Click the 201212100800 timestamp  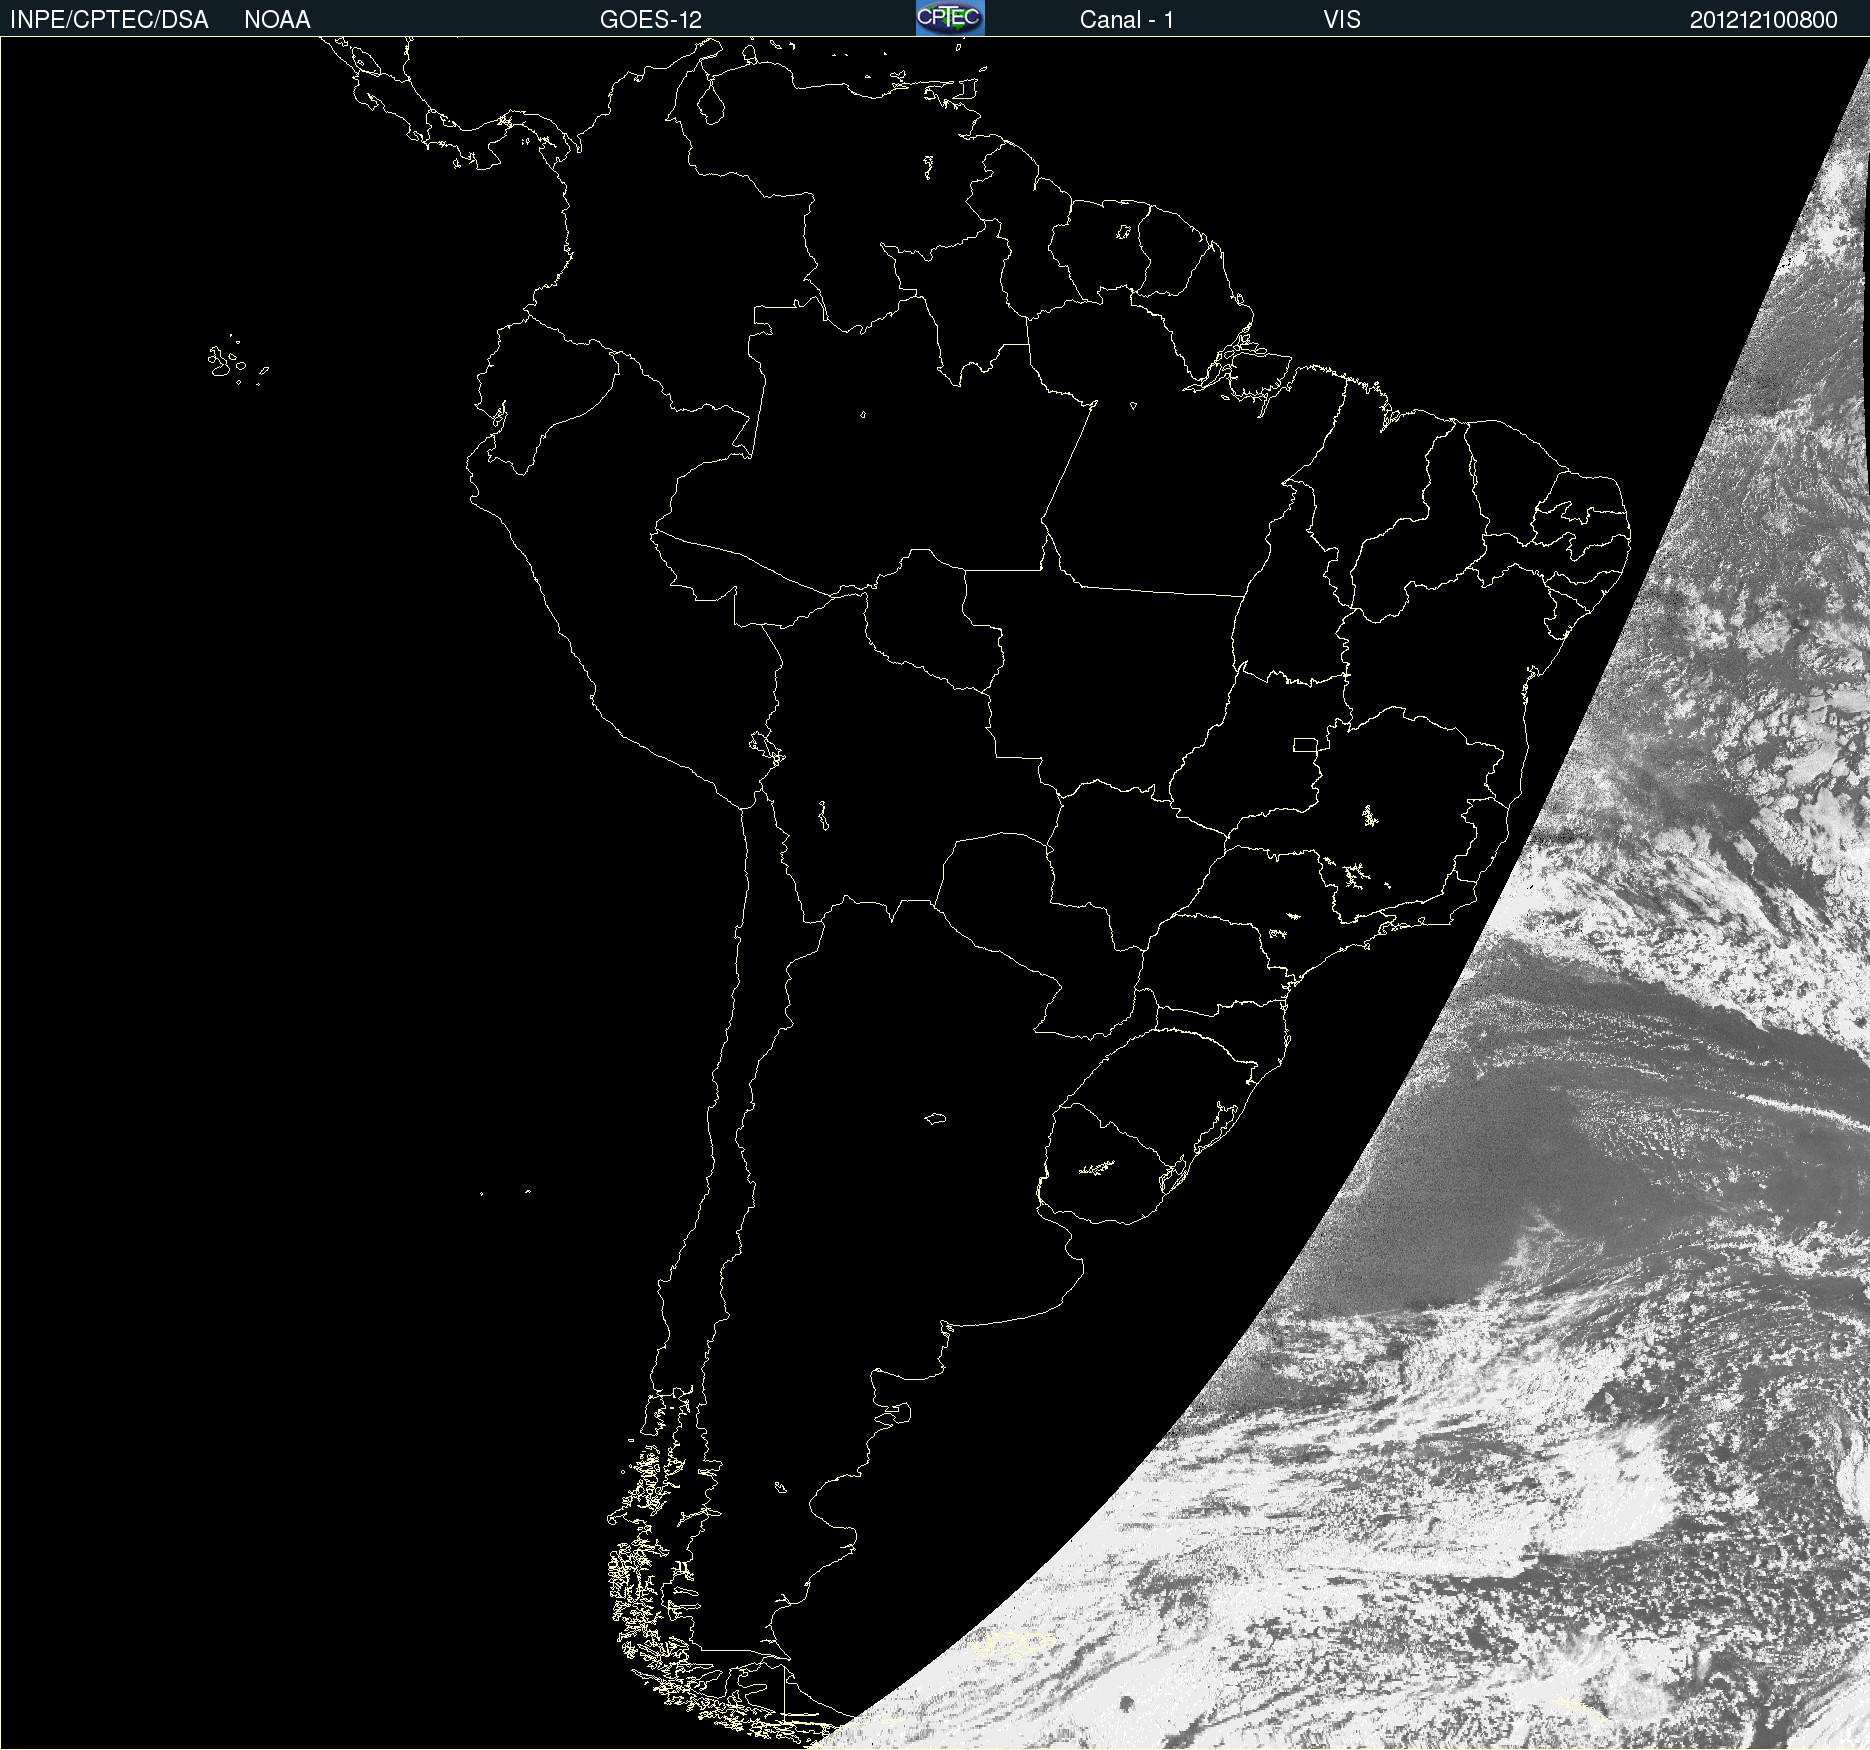point(1763,20)
